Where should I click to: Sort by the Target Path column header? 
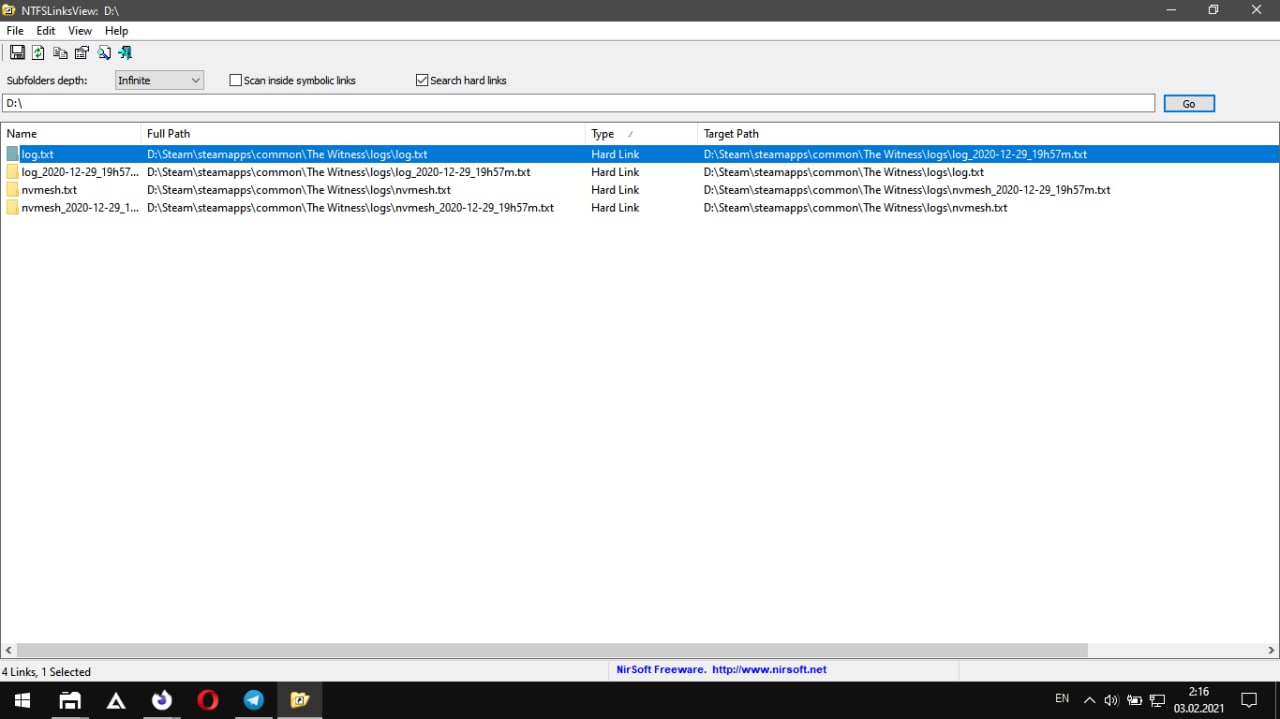[988, 133]
